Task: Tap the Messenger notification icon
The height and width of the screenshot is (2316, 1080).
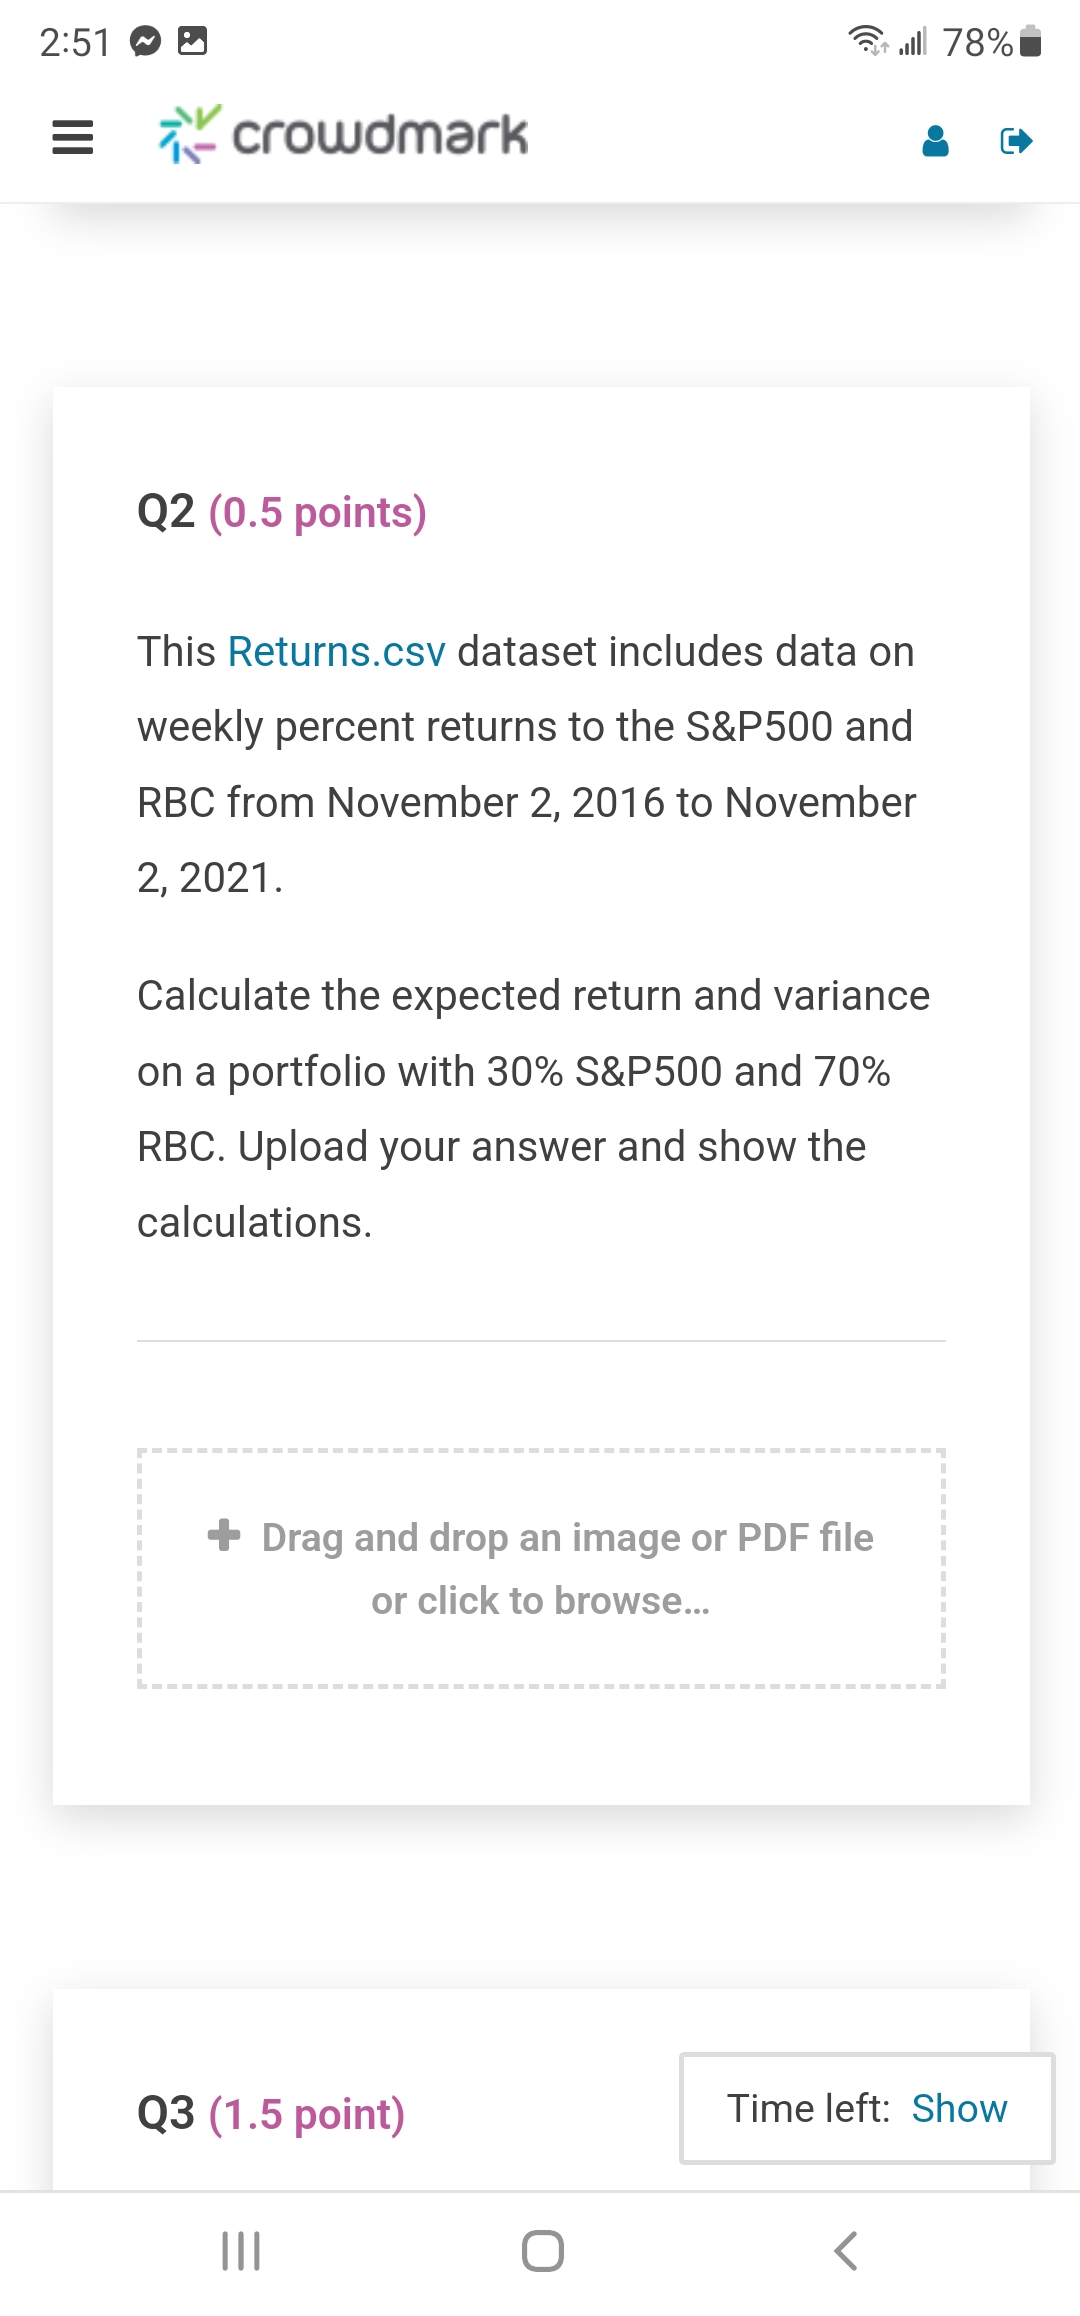Action: click(146, 41)
